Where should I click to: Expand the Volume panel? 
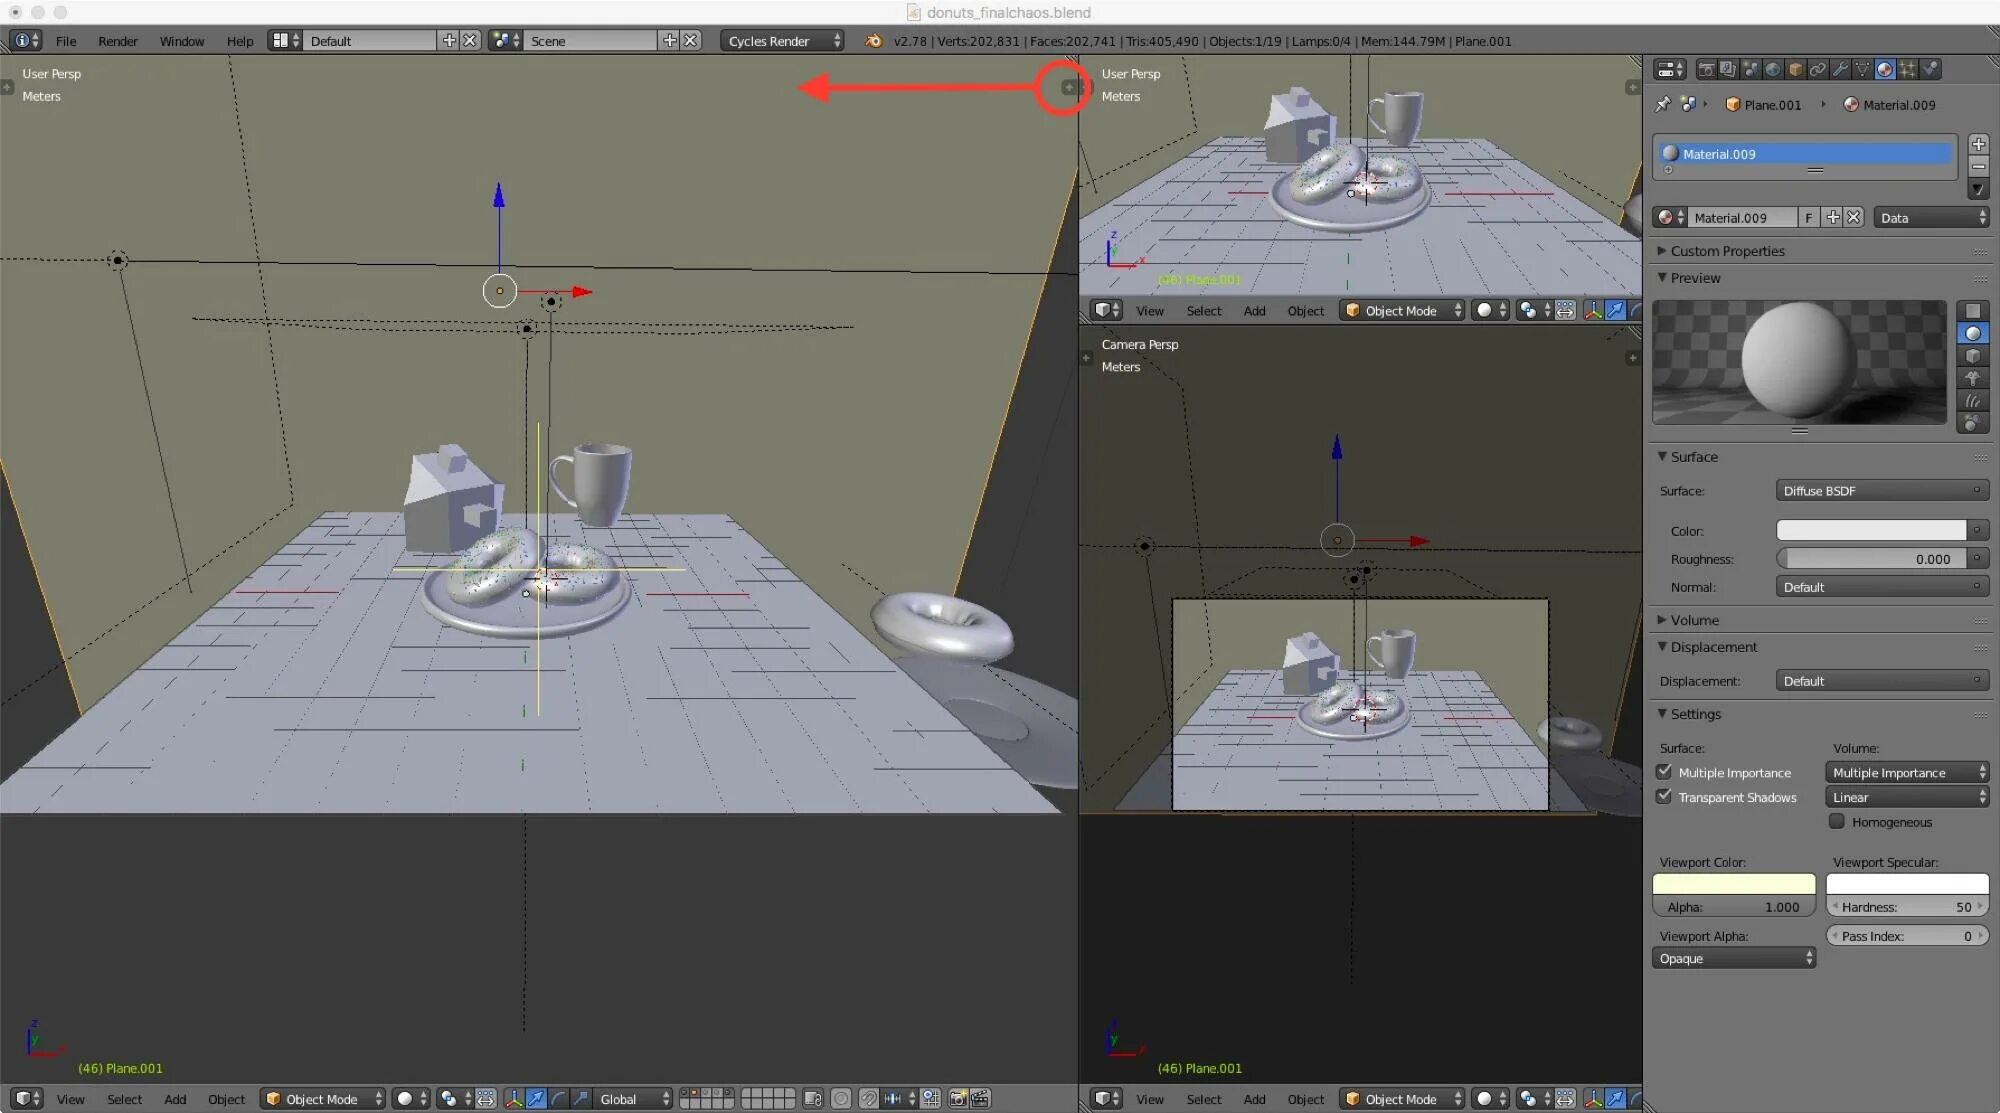click(1694, 620)
